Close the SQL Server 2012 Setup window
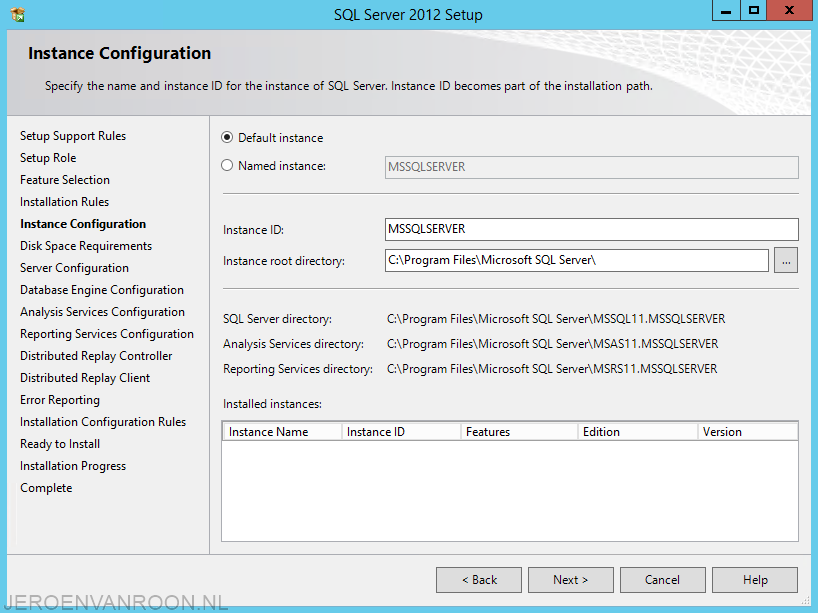This screenshot has height=613, width=818. pyautogui.click(x=789, y=10)
